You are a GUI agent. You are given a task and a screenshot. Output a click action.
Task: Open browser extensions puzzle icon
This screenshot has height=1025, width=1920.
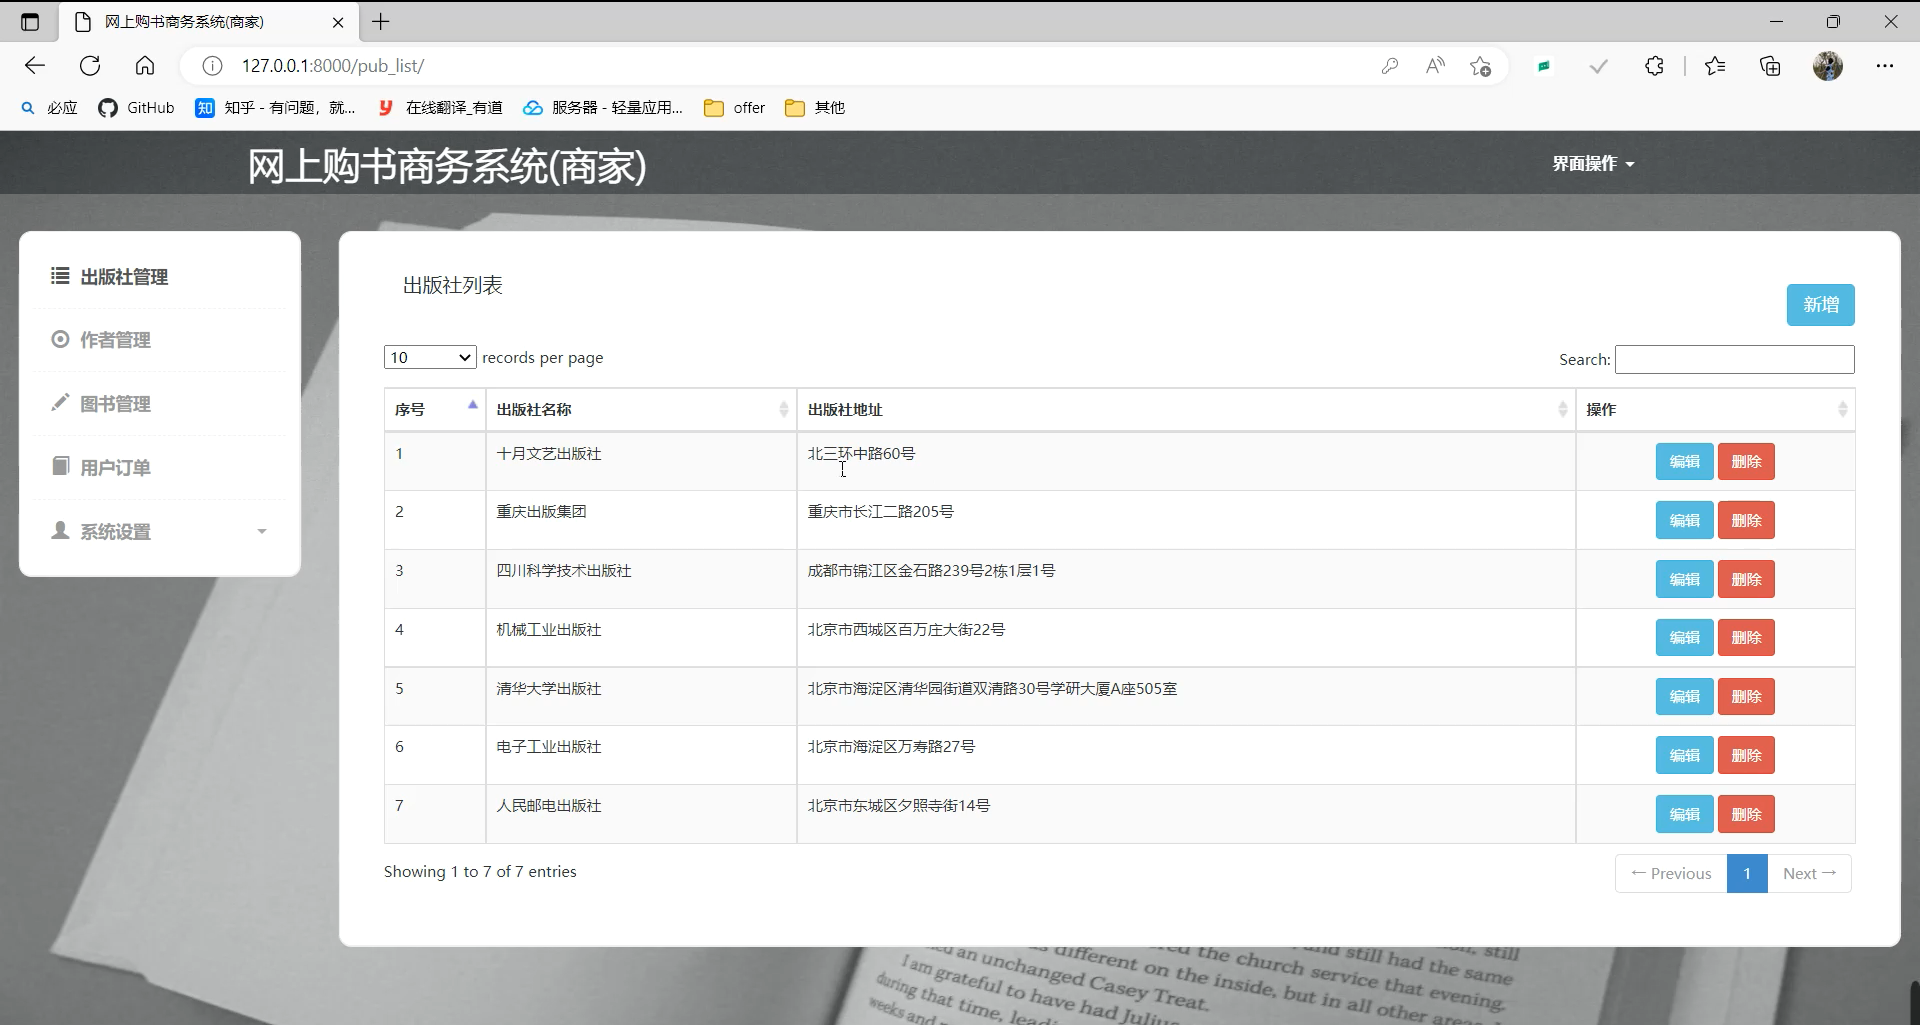pos(1654,66)
